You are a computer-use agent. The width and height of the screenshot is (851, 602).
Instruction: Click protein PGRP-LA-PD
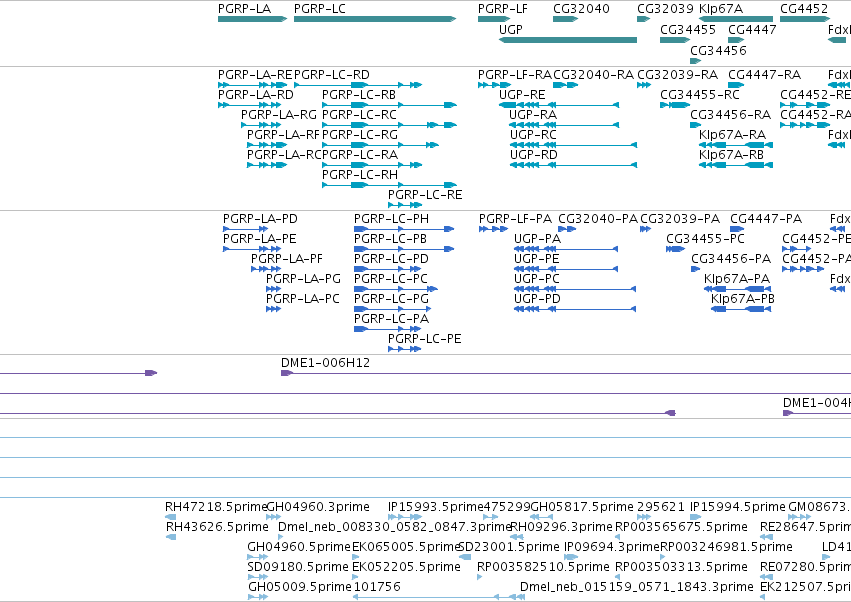[x=260, y=219]
